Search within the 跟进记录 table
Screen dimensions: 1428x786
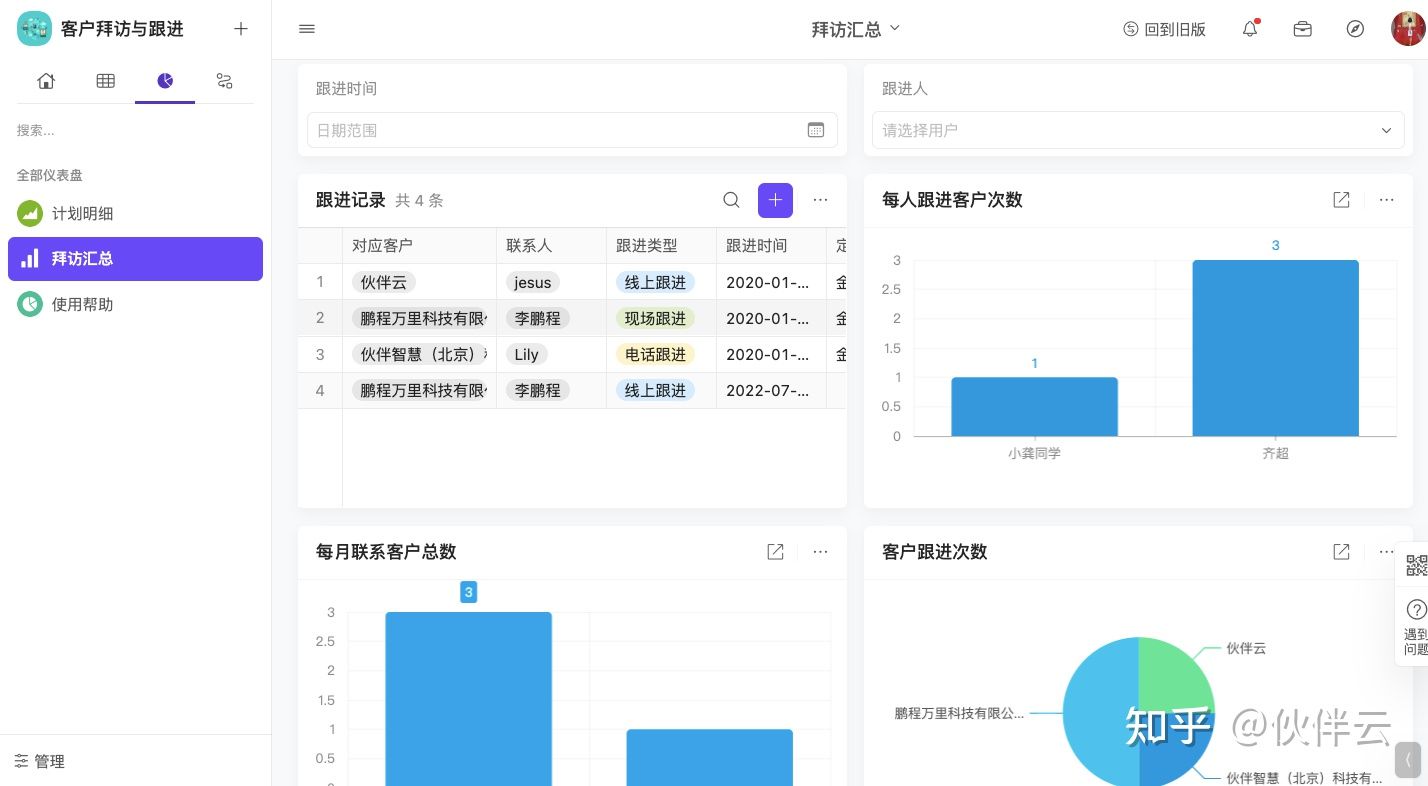[731, 200]
